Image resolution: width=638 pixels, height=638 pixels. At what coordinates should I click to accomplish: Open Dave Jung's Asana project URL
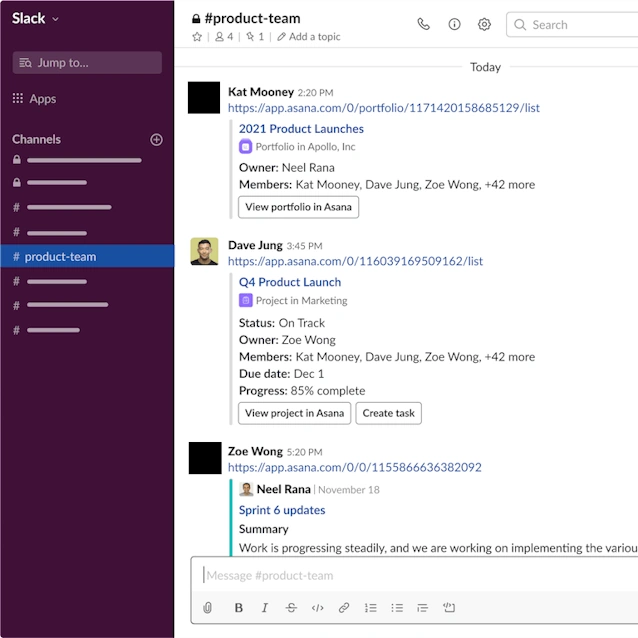(x=355, y=261)
